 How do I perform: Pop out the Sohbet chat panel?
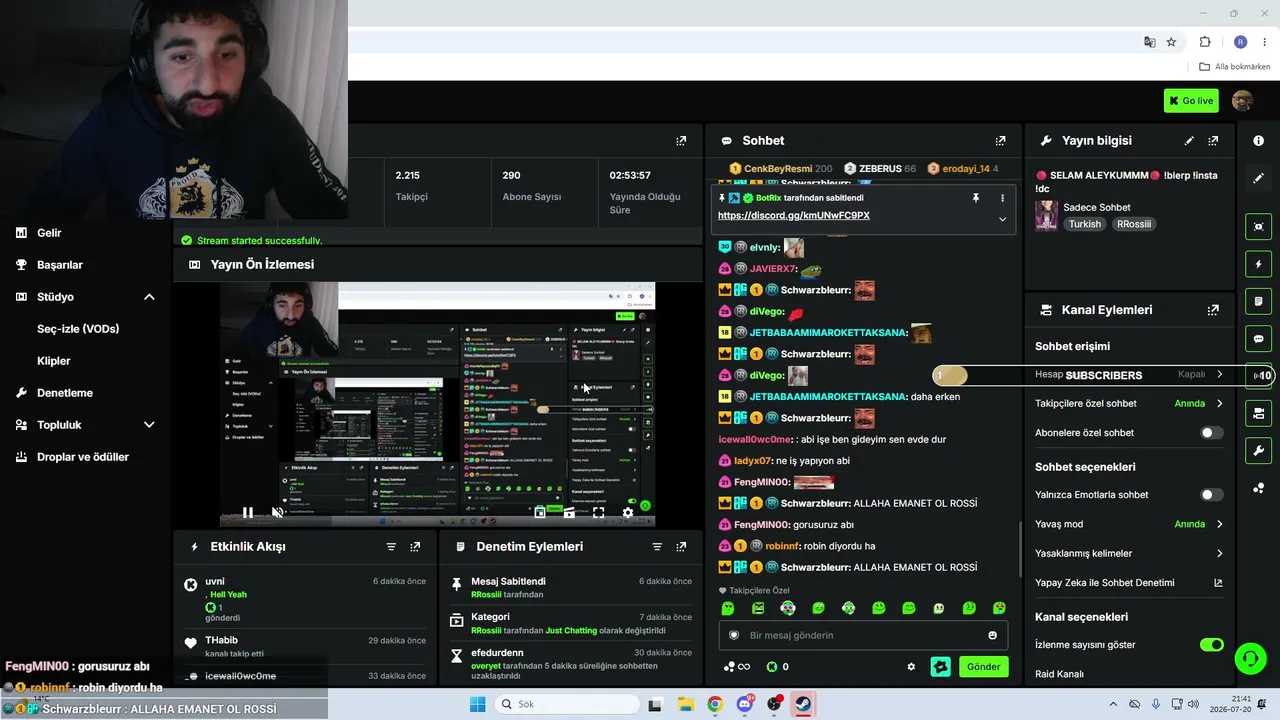click(1000, 141)
